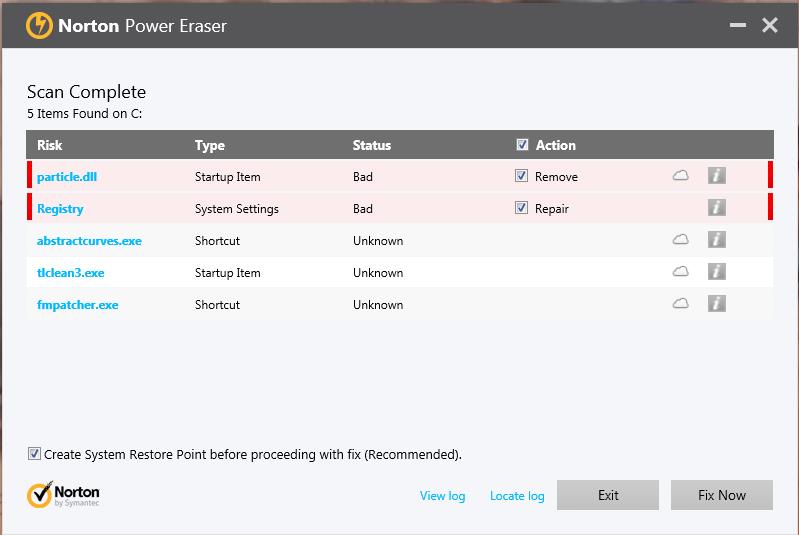Open info icon for fmpatcher.exe row
The image size is (799, 535).
[716, 304]
